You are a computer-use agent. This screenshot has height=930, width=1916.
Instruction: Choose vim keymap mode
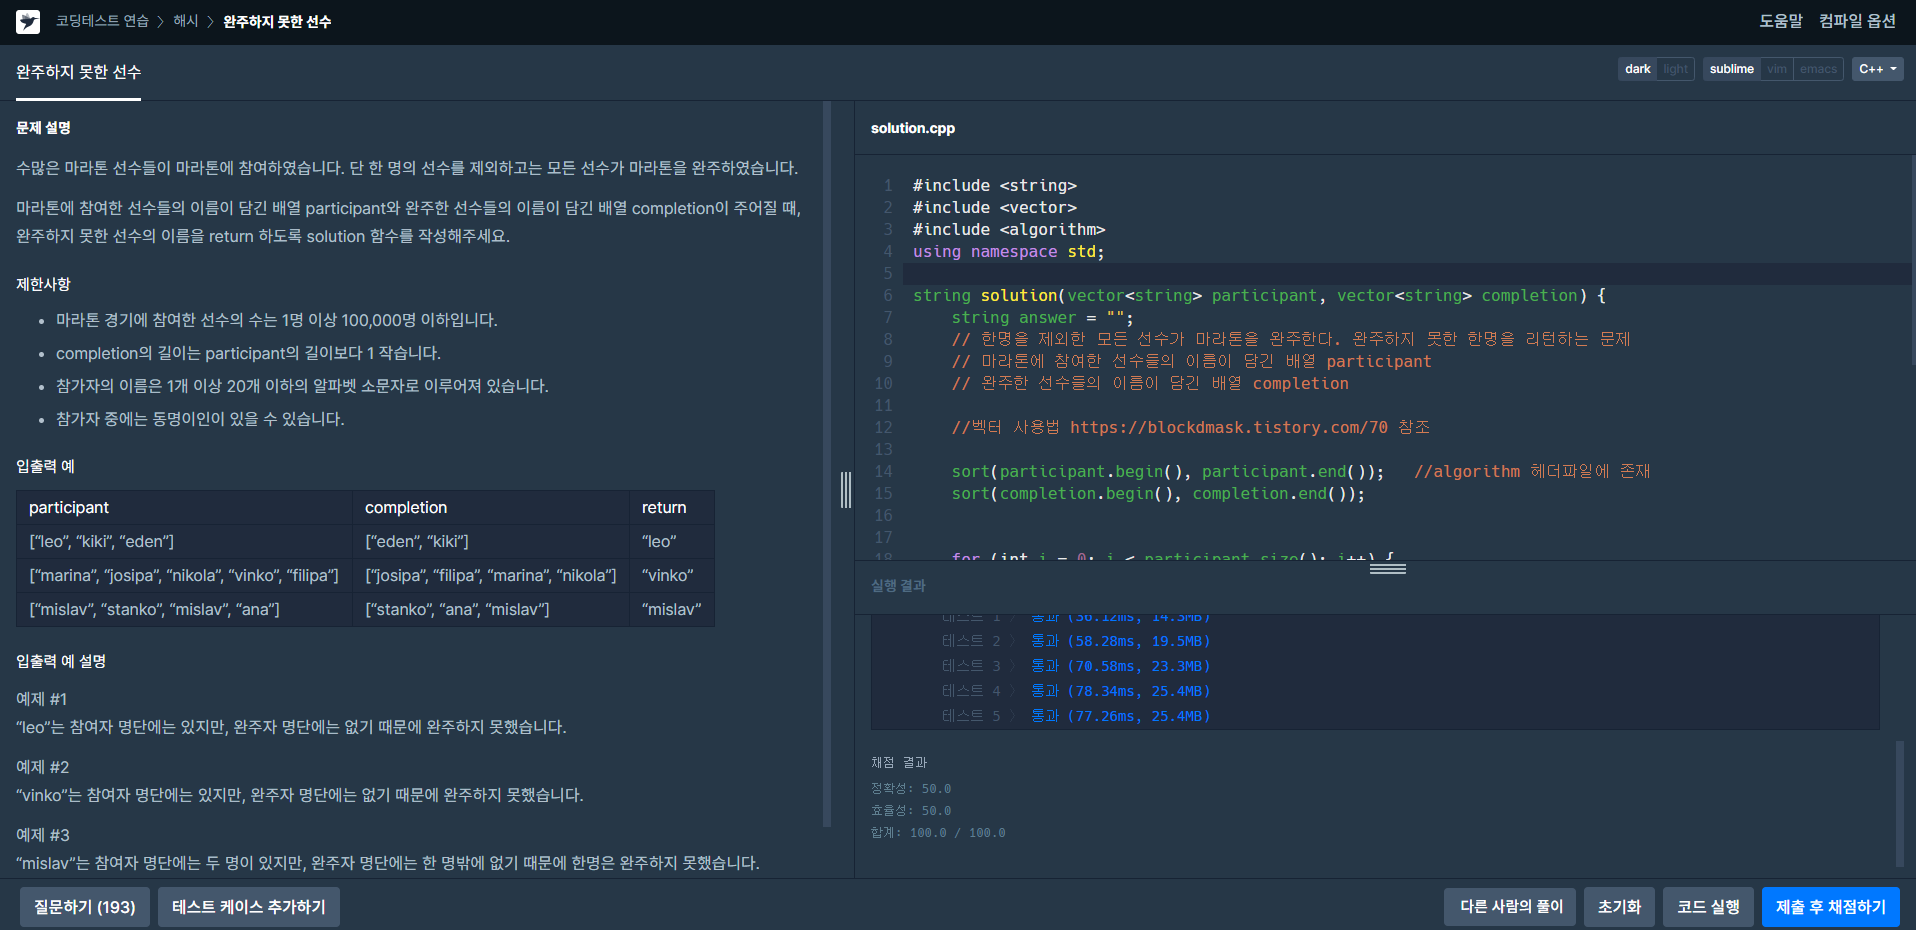click(x=1776, y=69)
